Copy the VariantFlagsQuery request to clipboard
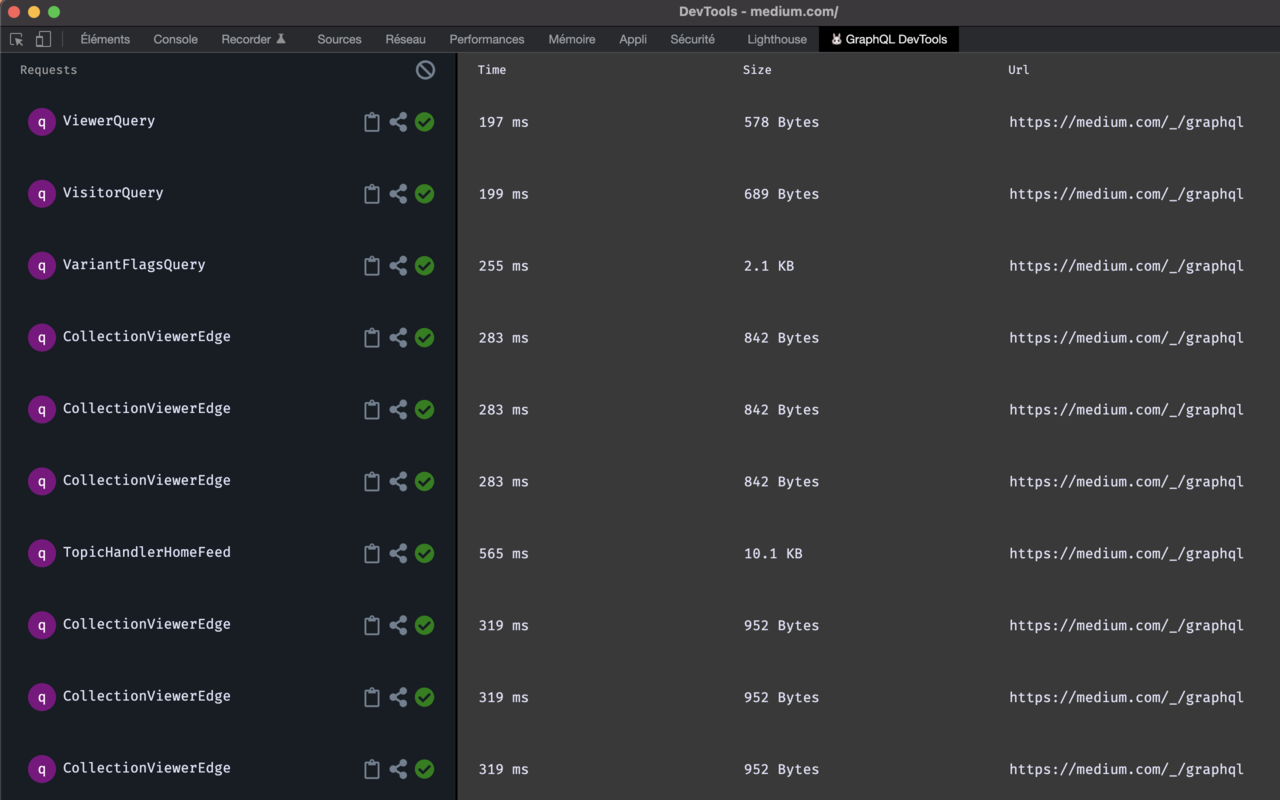This screenshot has height=800, width=1280. point(372,266)
